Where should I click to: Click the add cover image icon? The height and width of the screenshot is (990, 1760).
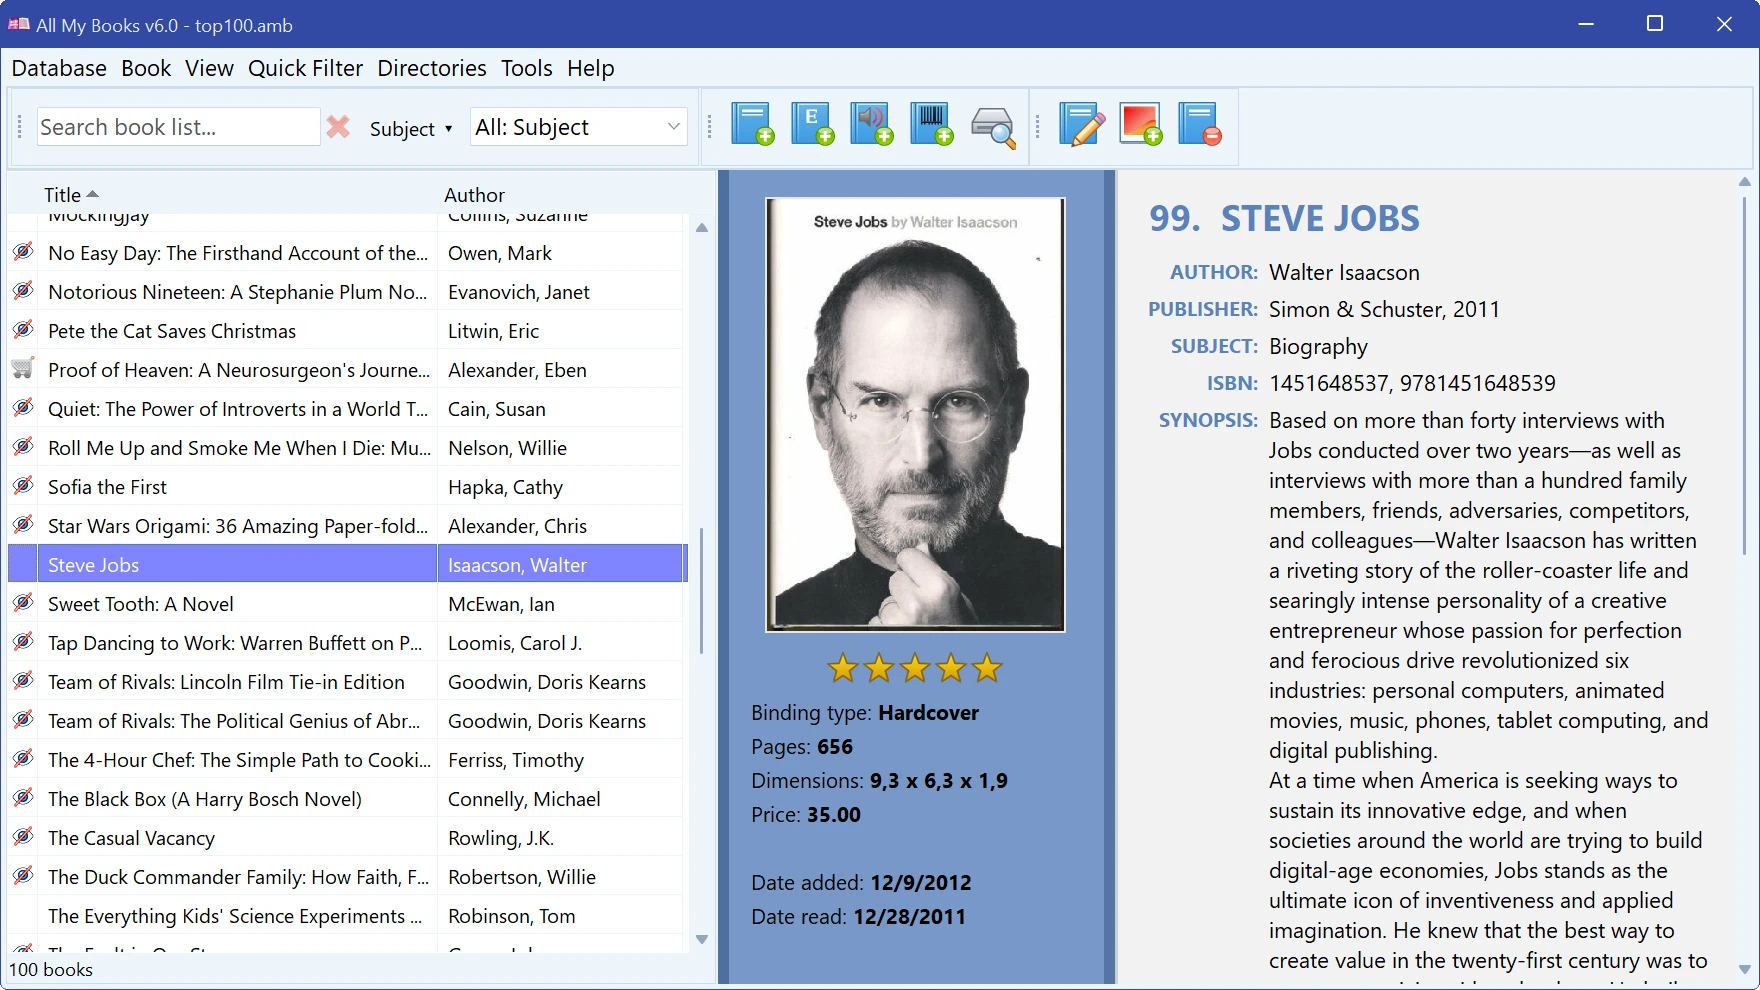(1141, 125)
